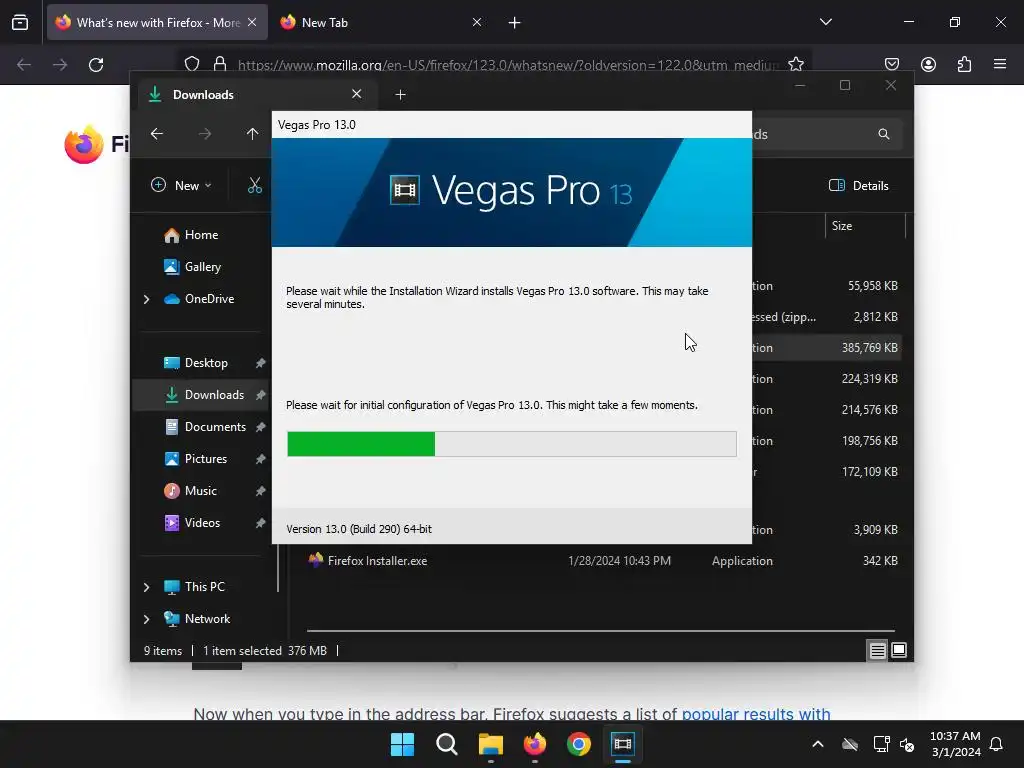The height and width of the screenshot is (768, 1024).
Task: Expand the Network tree node
Action: (146, 619)
